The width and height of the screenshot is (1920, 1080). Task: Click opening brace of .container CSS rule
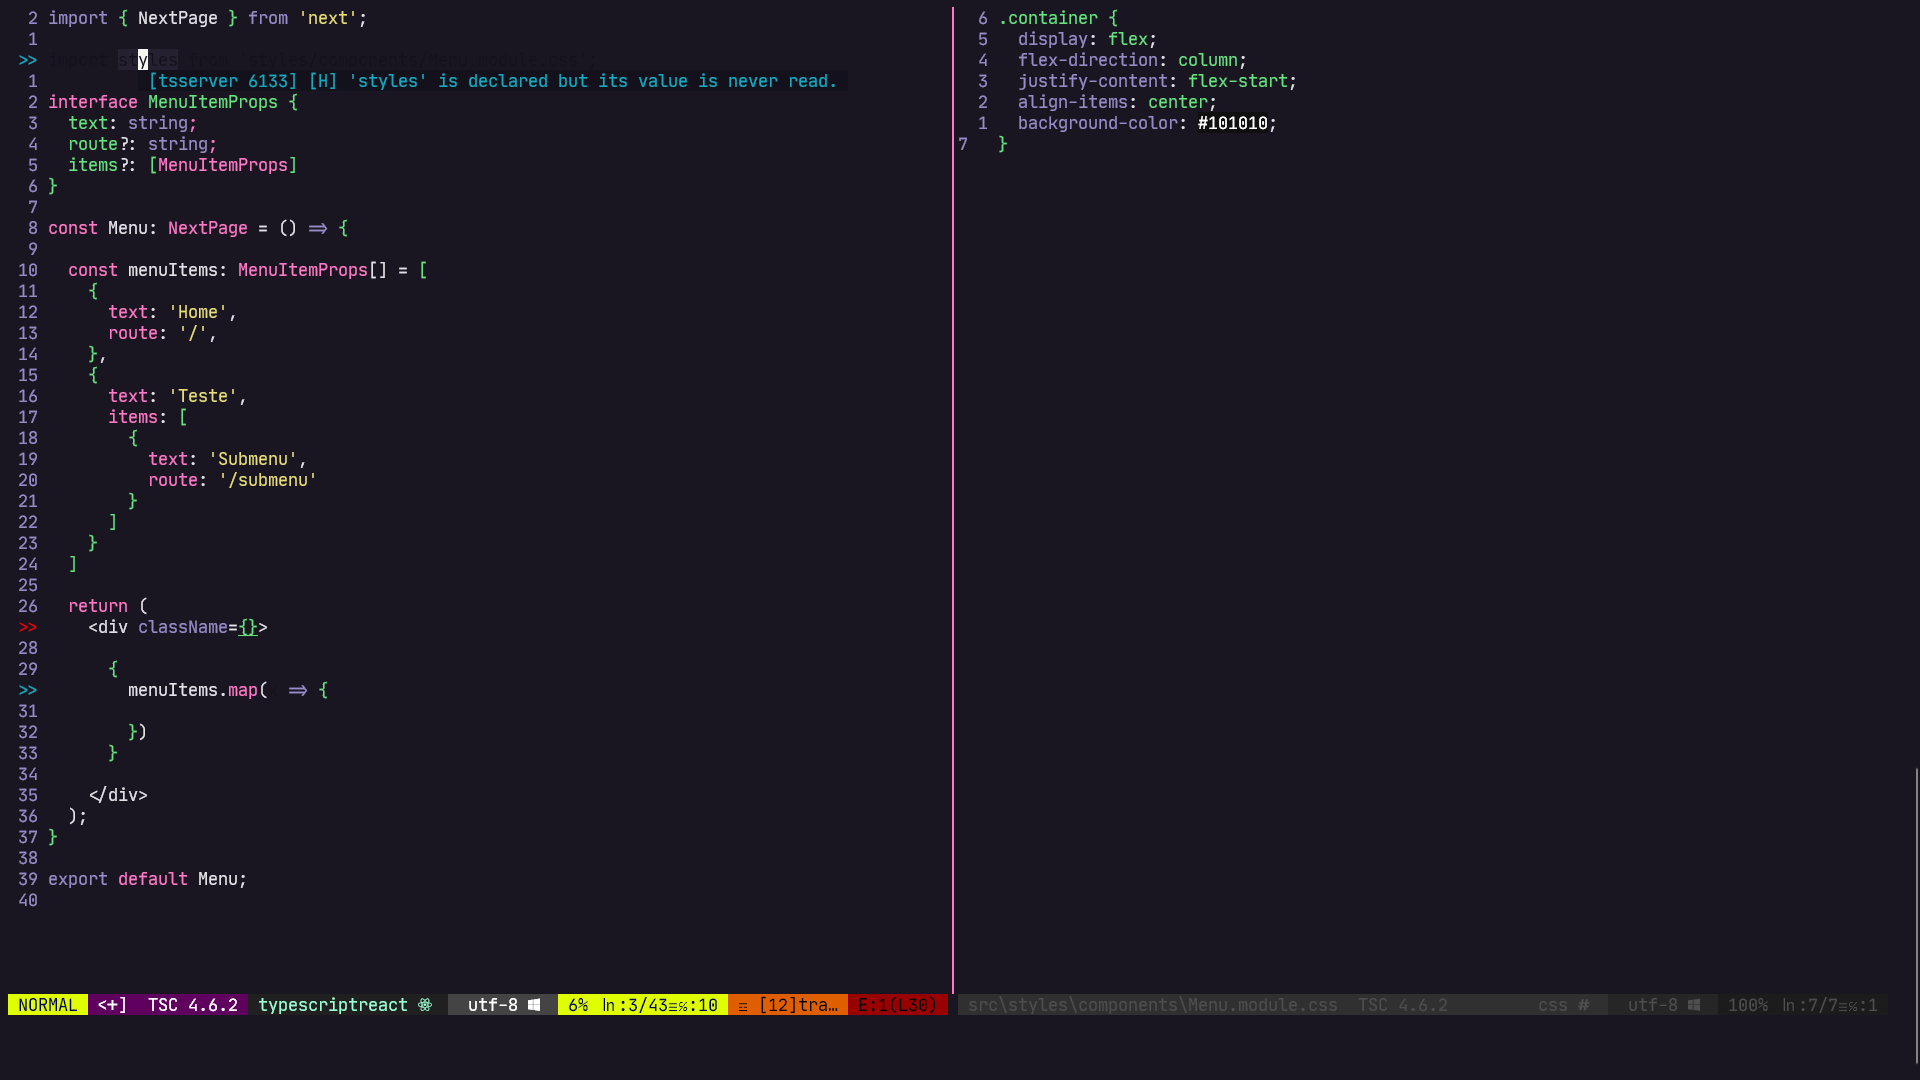[1113, 18]
